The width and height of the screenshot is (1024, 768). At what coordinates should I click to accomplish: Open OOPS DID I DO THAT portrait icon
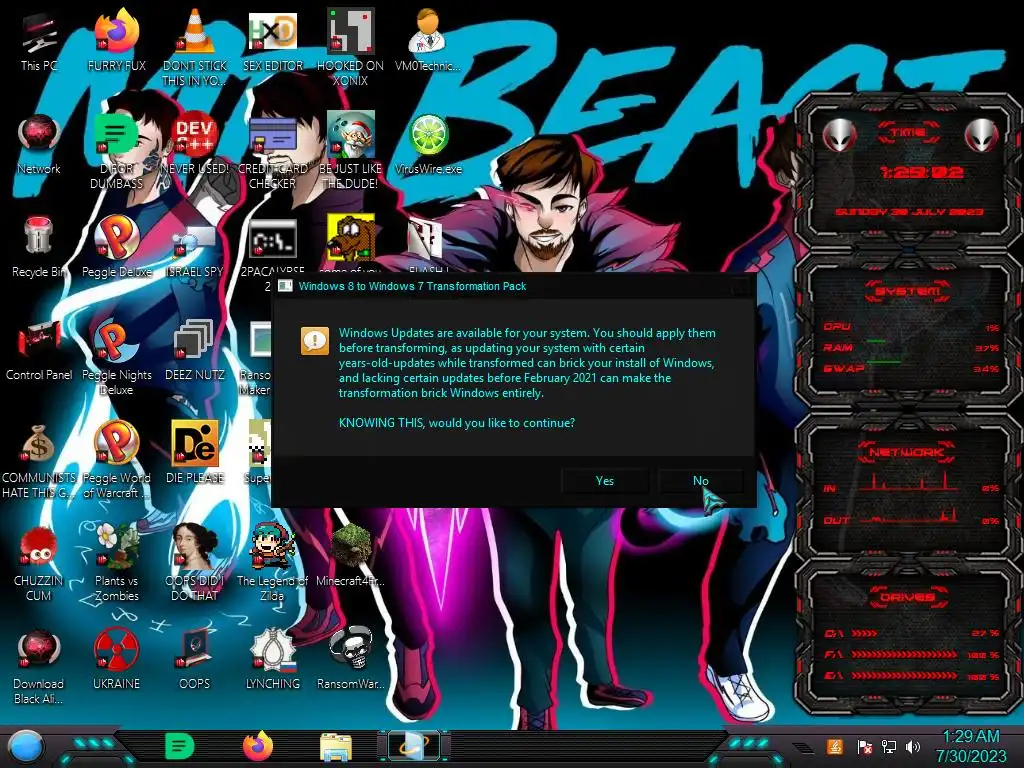195,564
